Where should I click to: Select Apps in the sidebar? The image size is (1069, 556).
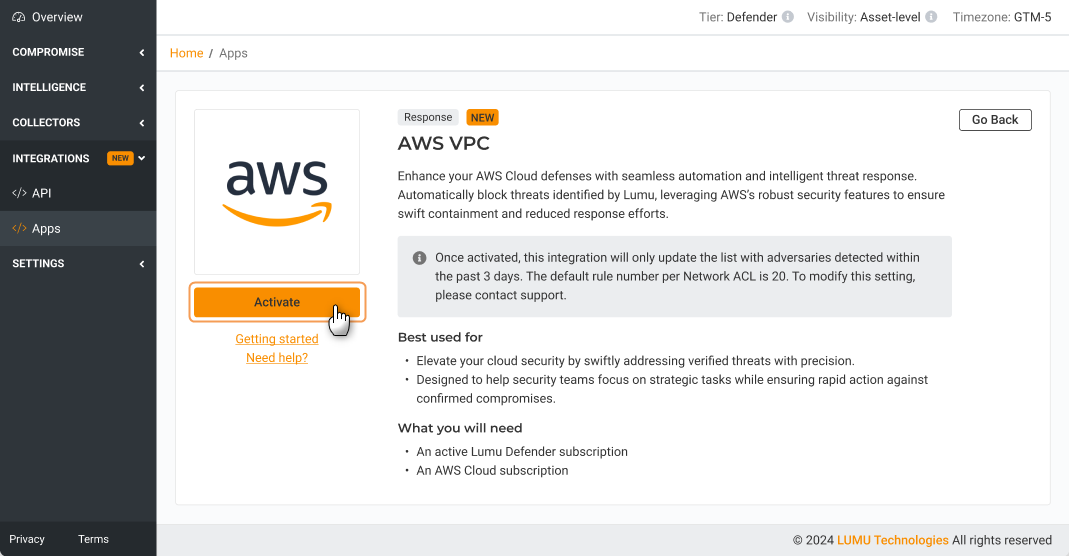click(46, 228)
